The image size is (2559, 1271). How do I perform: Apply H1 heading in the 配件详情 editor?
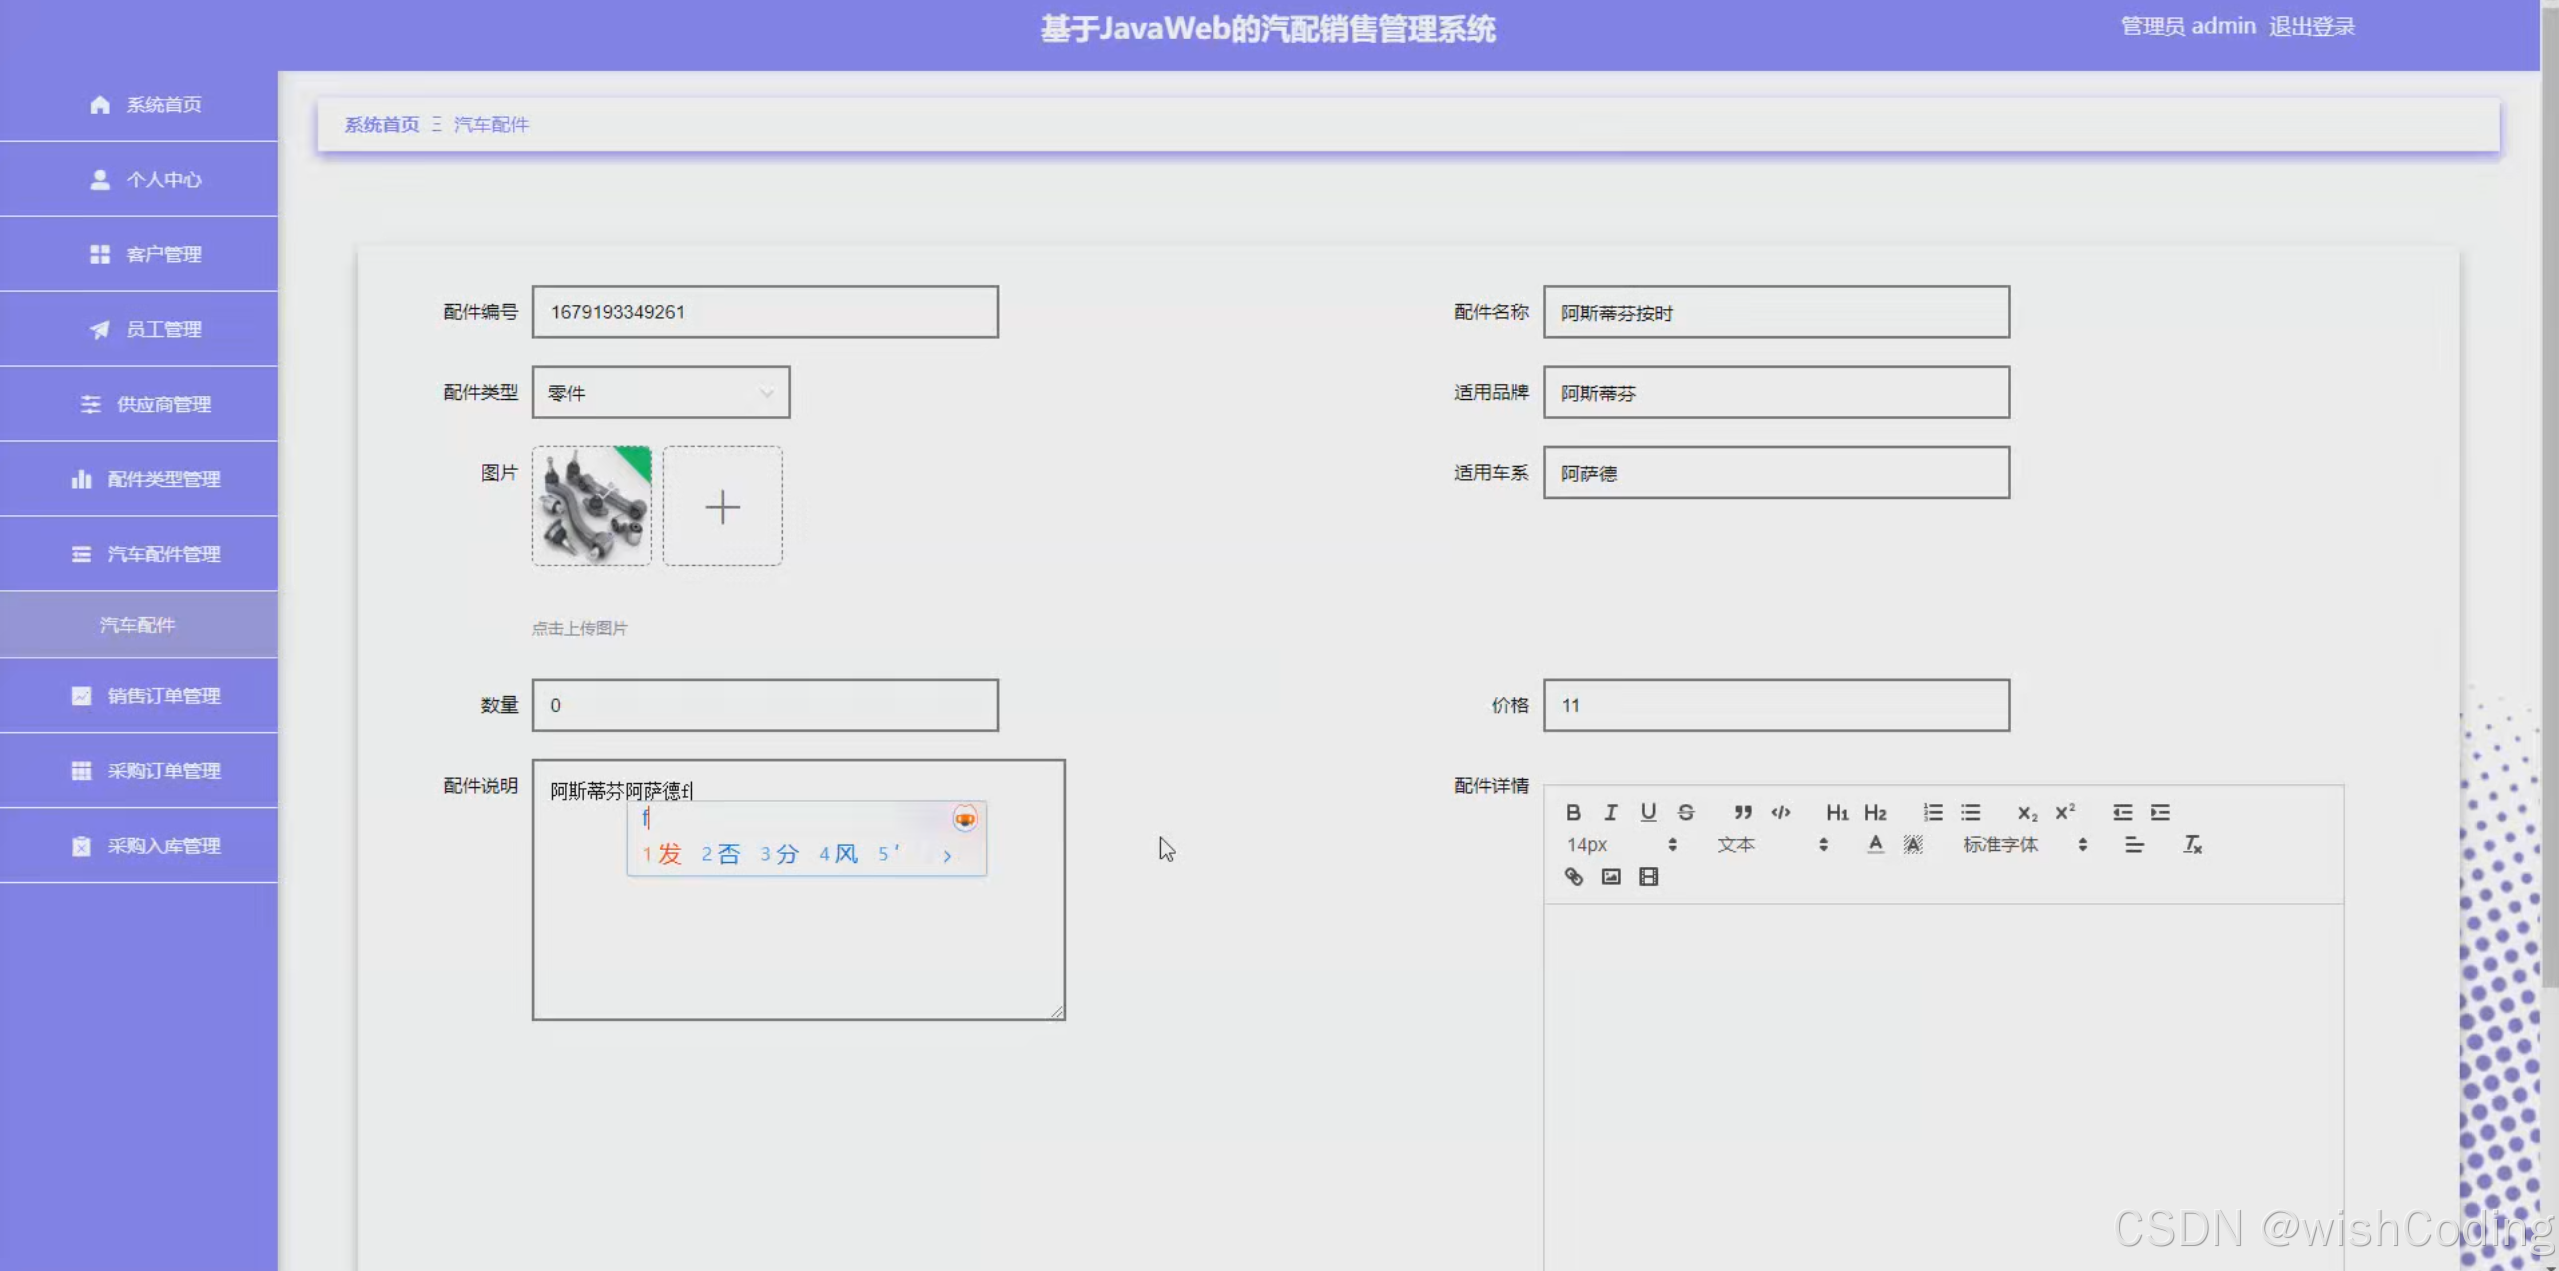pos(1835,812)
